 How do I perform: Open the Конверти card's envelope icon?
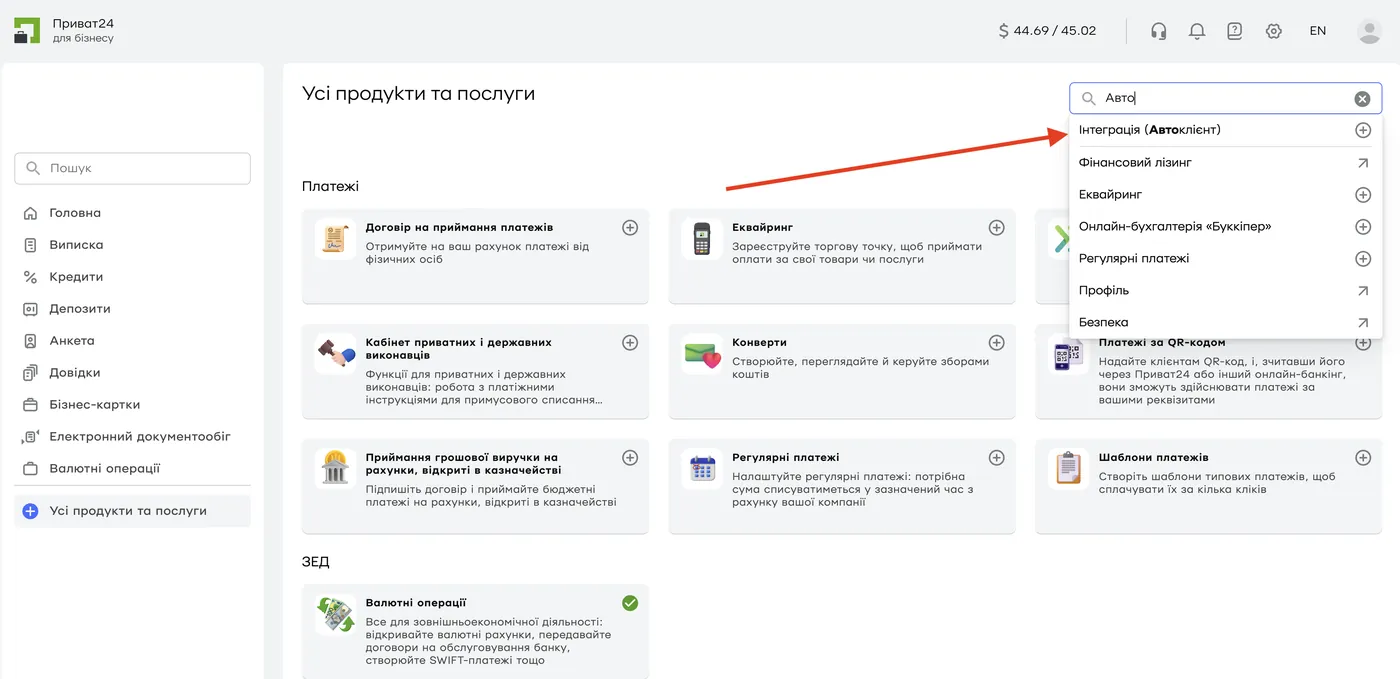pos(702,354)
